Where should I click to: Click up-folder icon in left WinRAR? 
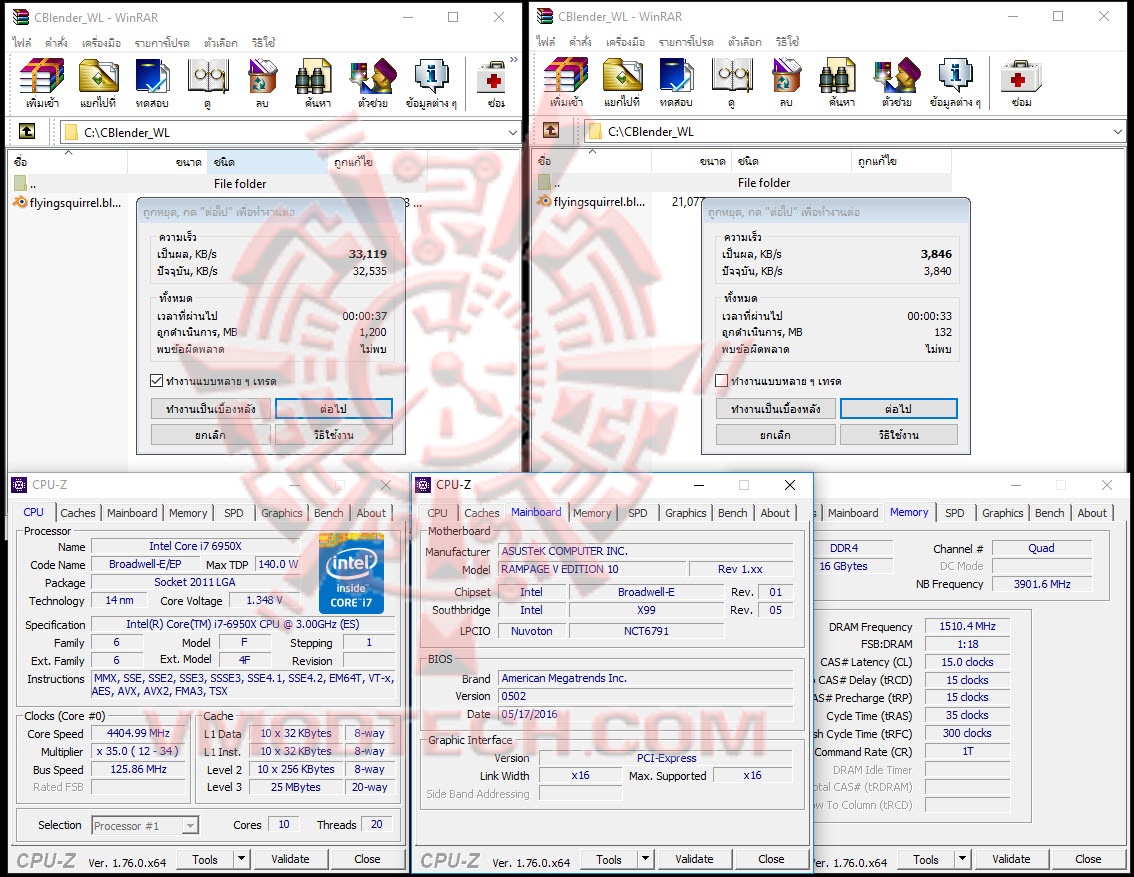tap(27, 131)
